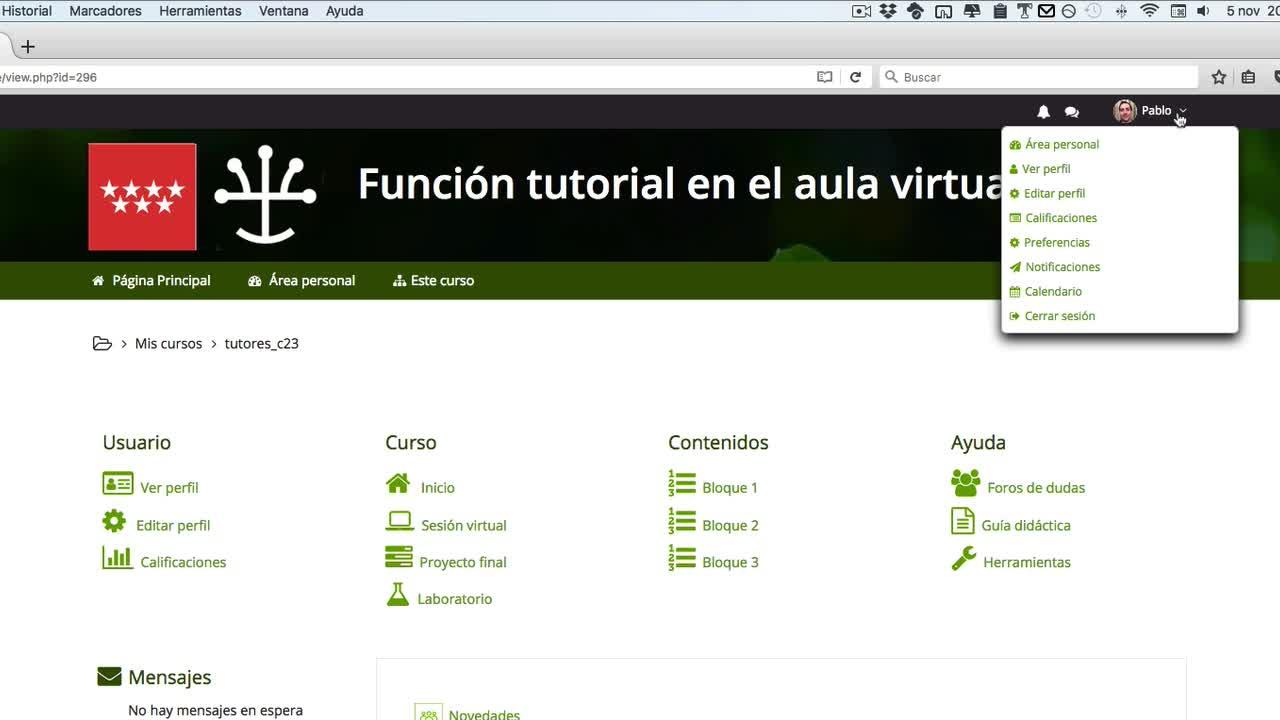
Task: Click the Buscar search field
Action: pos(1038,77)
